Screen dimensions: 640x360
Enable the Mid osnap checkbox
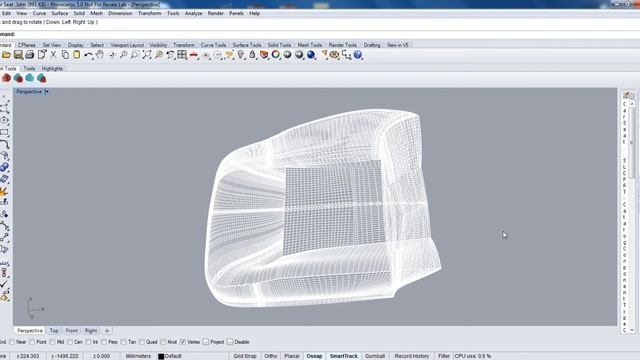coord(52,342)
